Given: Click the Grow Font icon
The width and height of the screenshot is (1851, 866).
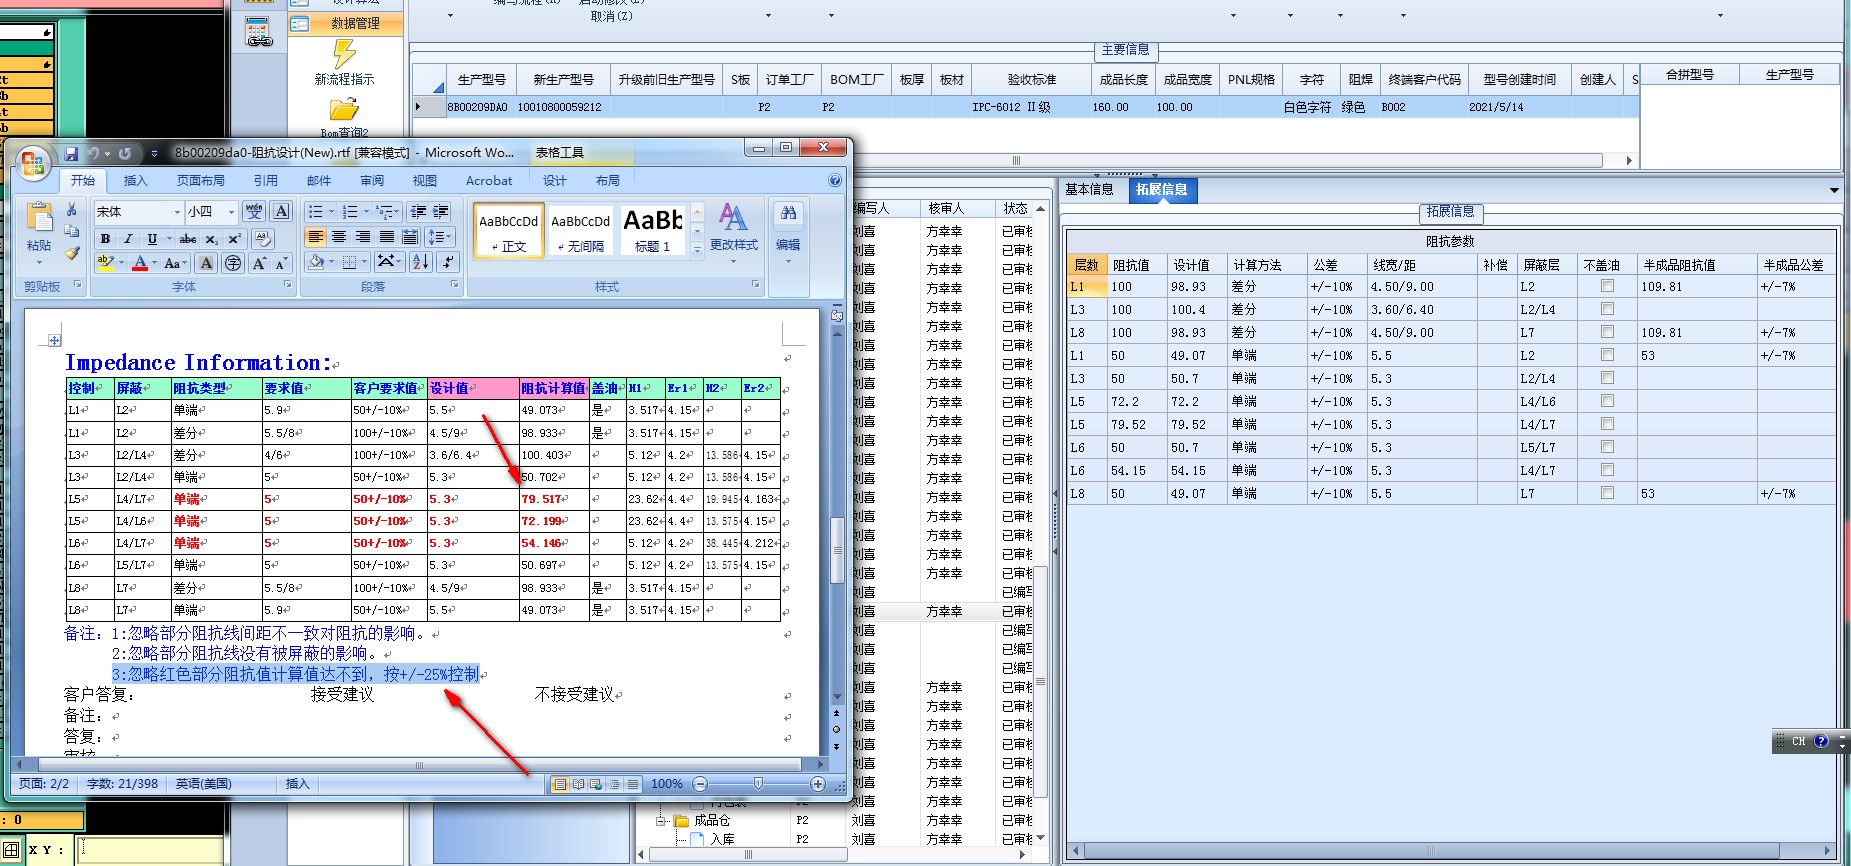Looking at the screenshot, I should click(x=259, y=263).
